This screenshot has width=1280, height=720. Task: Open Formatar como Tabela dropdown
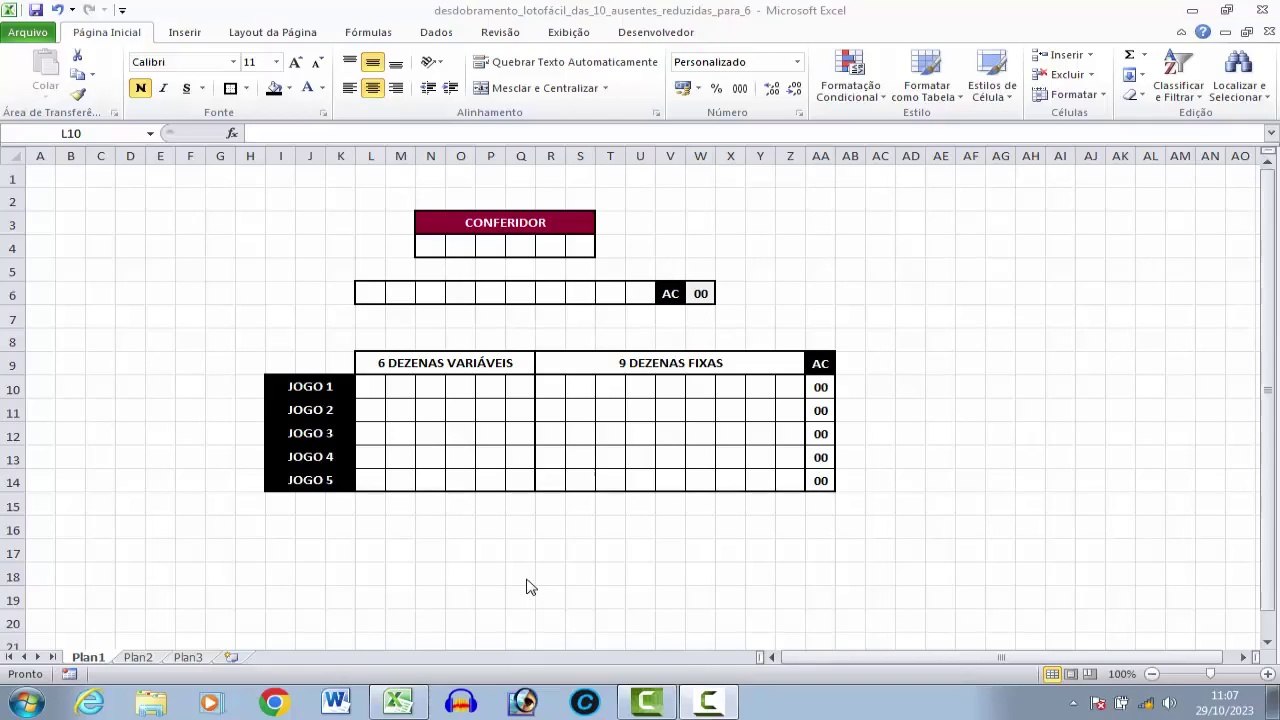coord(927,76)
